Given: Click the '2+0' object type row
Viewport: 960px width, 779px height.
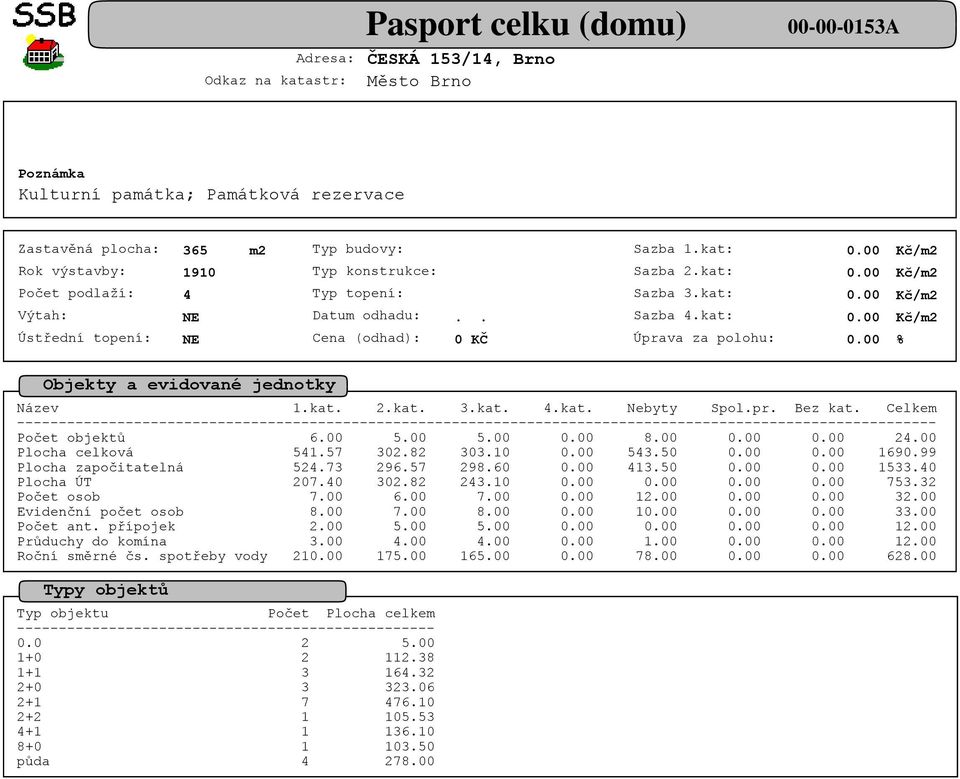Looking at the screenshot, I should tap(225, 687).
